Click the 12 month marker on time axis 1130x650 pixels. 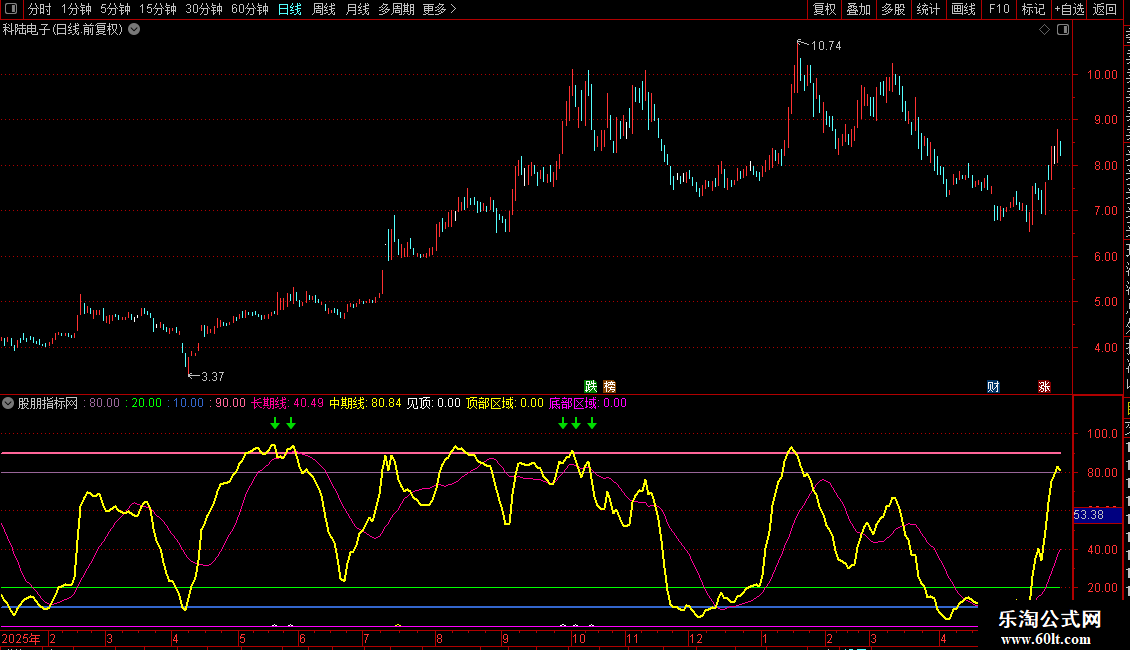coord(695,638)
